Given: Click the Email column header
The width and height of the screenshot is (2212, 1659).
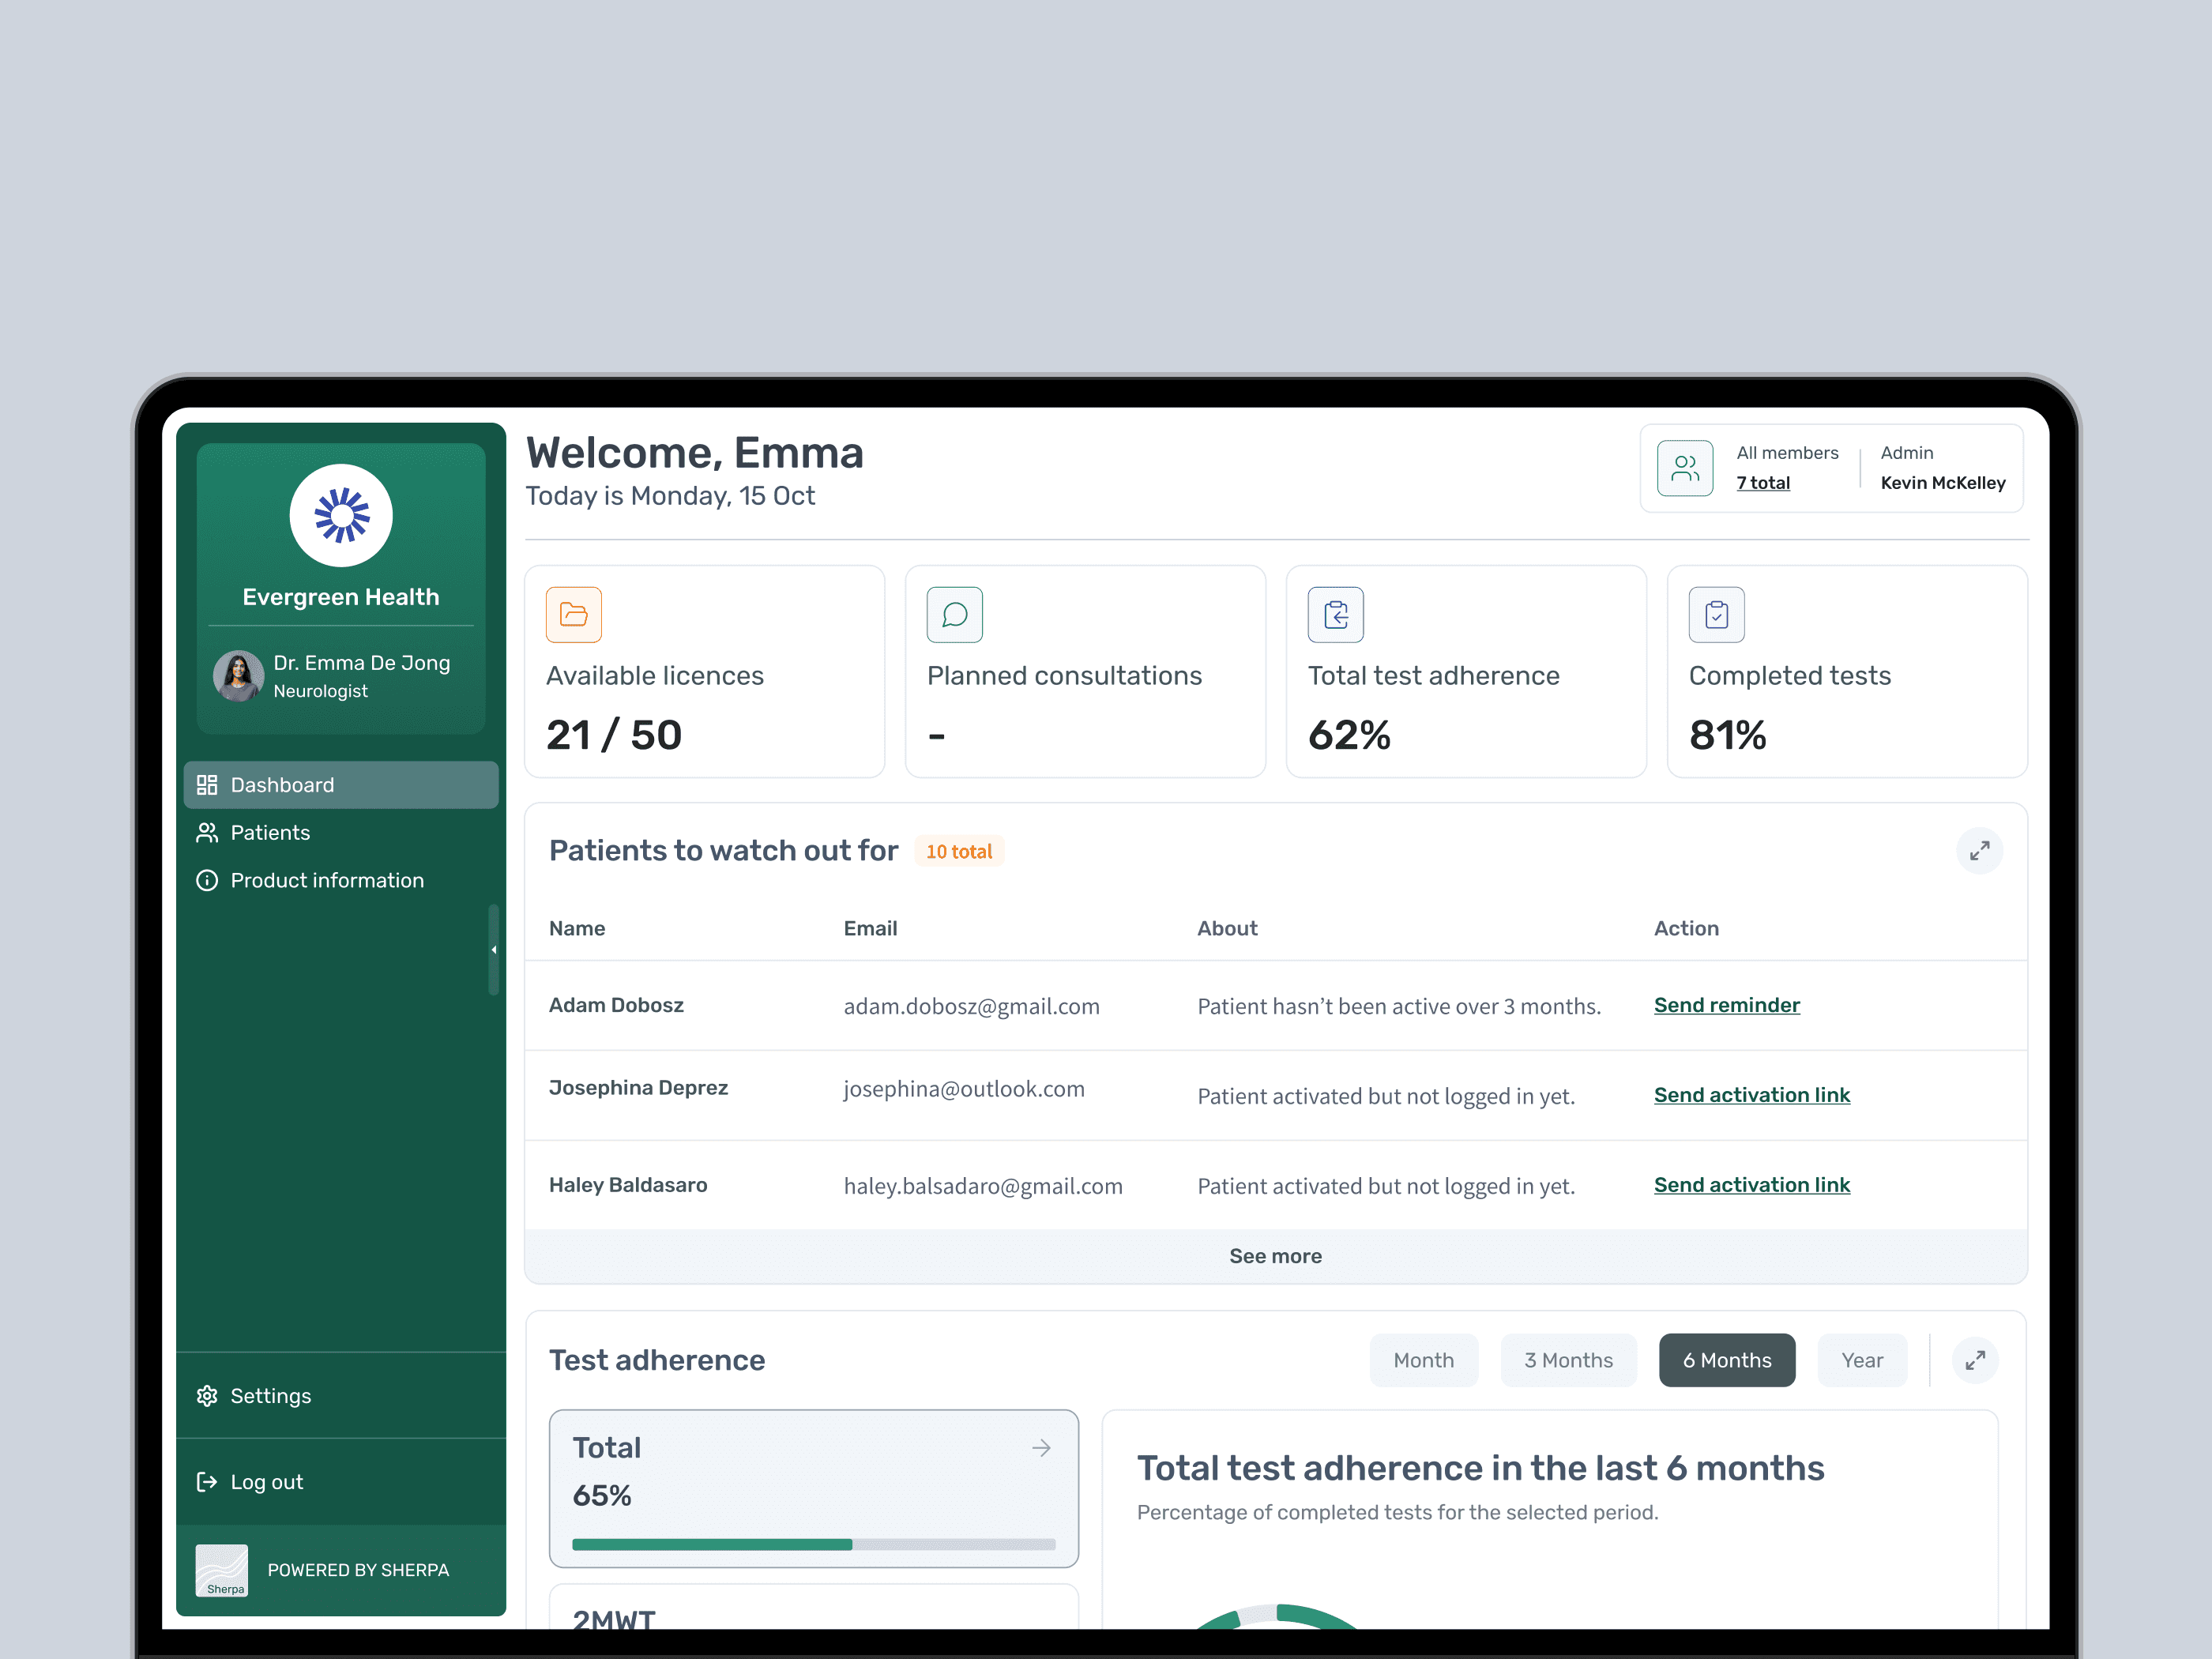Looking at the screenshot, I should tap(870, 928).
